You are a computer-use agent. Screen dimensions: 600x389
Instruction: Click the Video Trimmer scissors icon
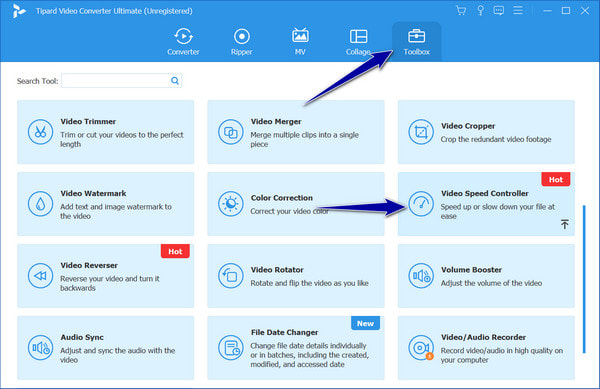40,132
